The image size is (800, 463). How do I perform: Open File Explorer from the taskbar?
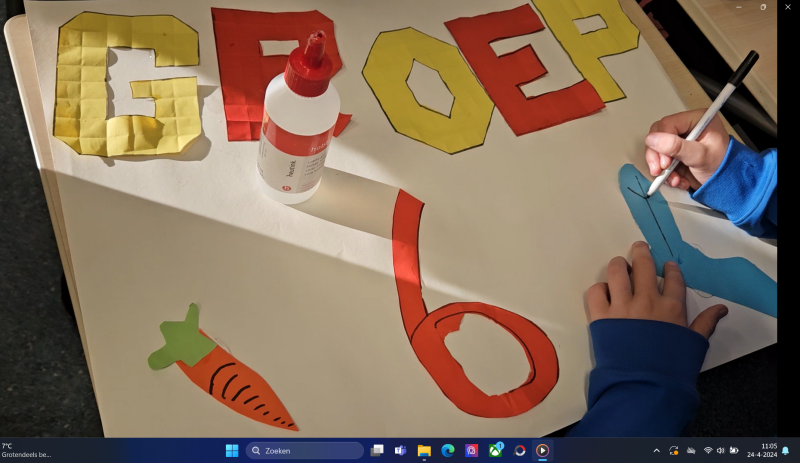coord(424,451)
